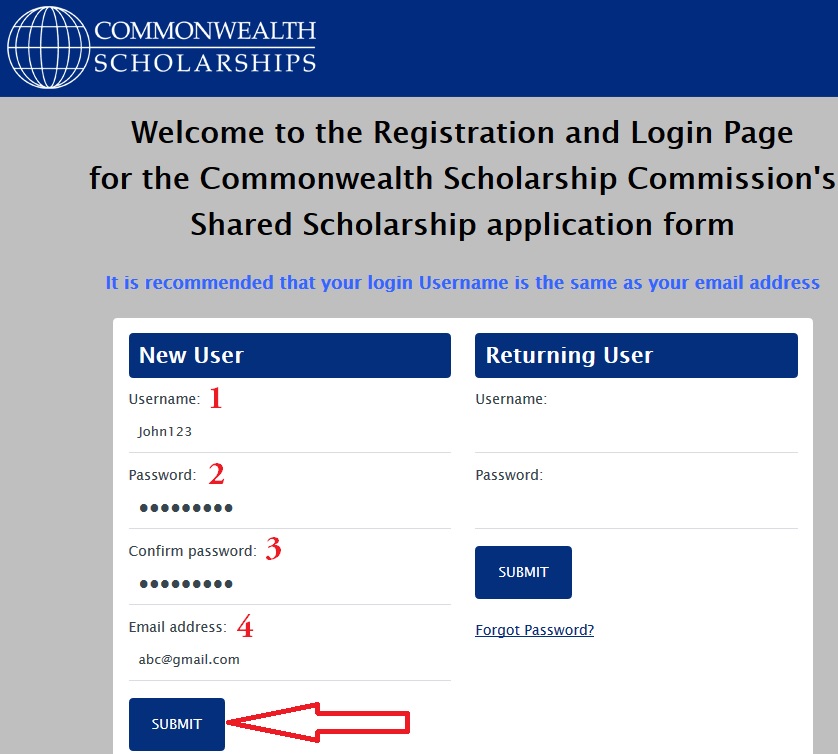Click the Returning User section header
The width and height of the screenshot is (838, 754).
(636, 356)
